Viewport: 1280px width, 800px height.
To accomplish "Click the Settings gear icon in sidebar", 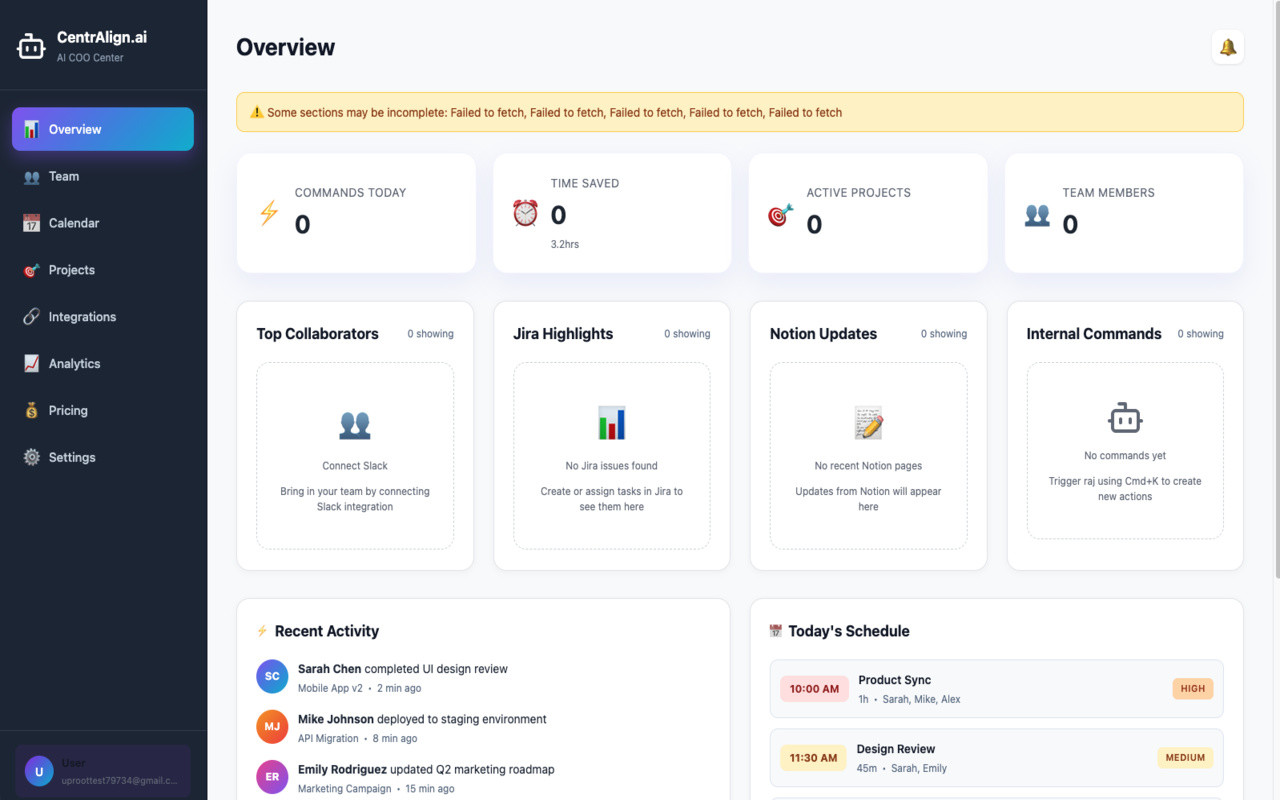I will pos(32,457).
